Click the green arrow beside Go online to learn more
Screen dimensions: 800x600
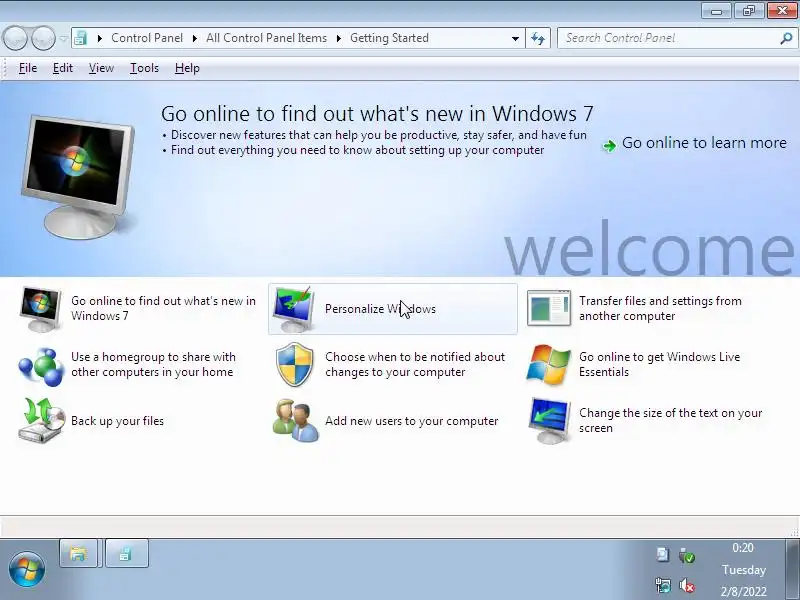(x=609, y=146)
